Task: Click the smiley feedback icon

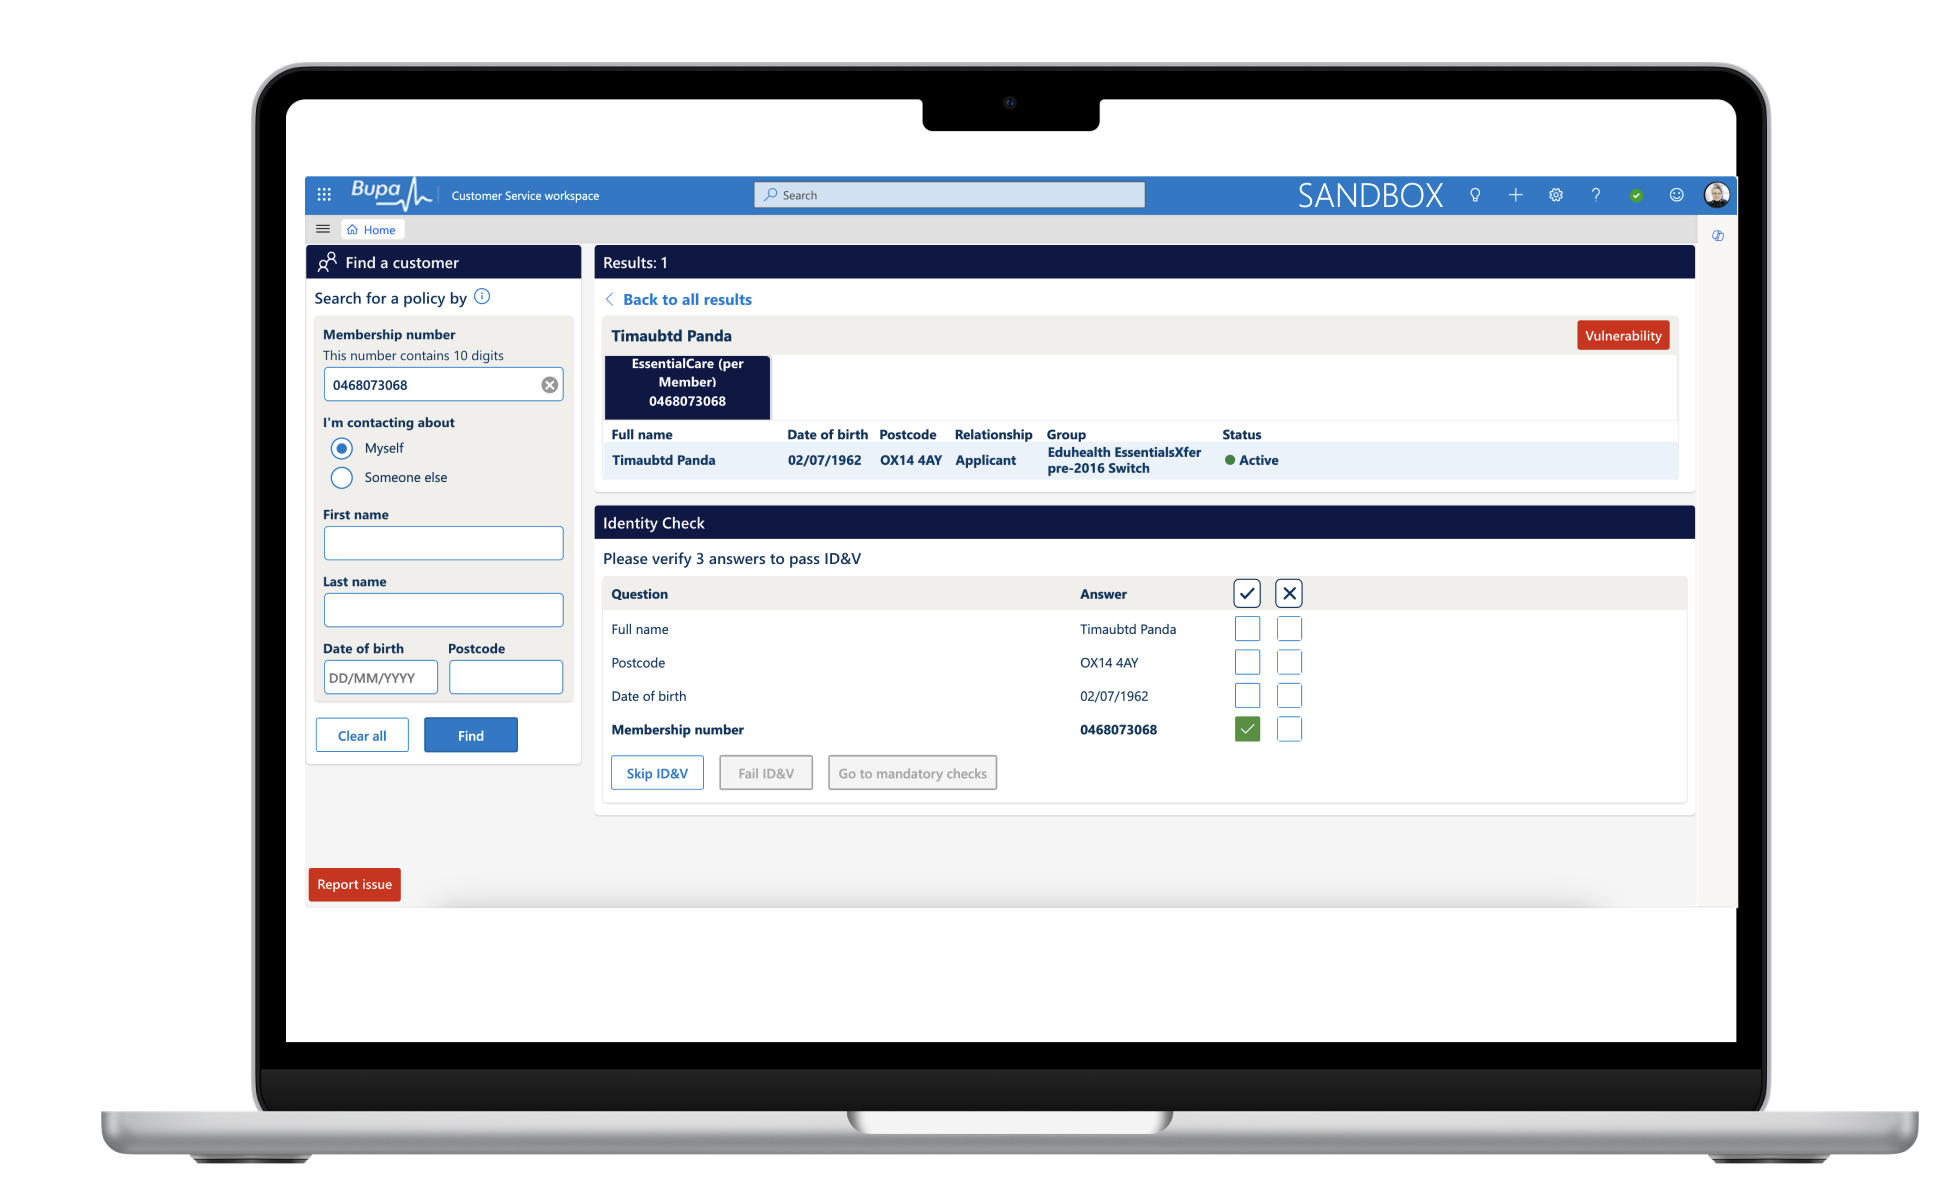Action: [x=1677, y=195]
